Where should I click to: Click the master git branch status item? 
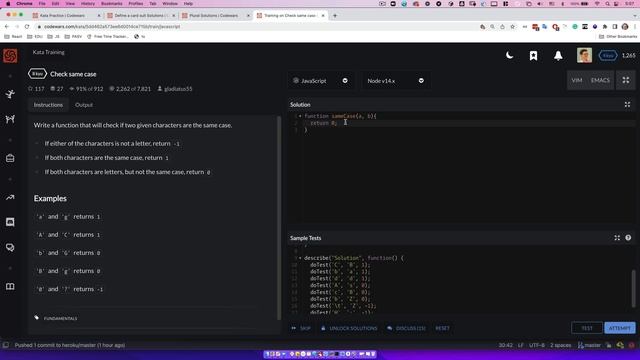pyautogui.click(x=589, y=345)
